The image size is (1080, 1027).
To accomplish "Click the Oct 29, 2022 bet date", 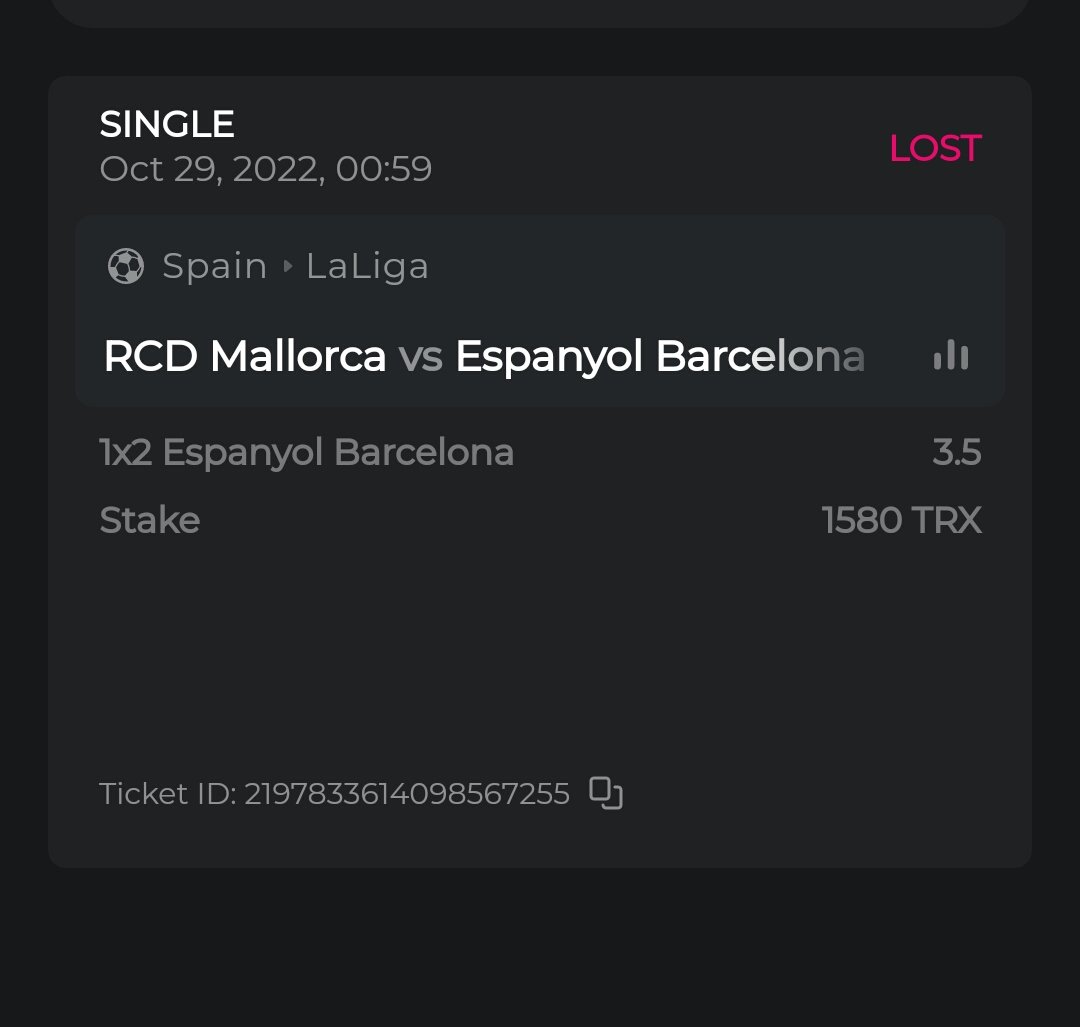I will click(x=265, y=169).
